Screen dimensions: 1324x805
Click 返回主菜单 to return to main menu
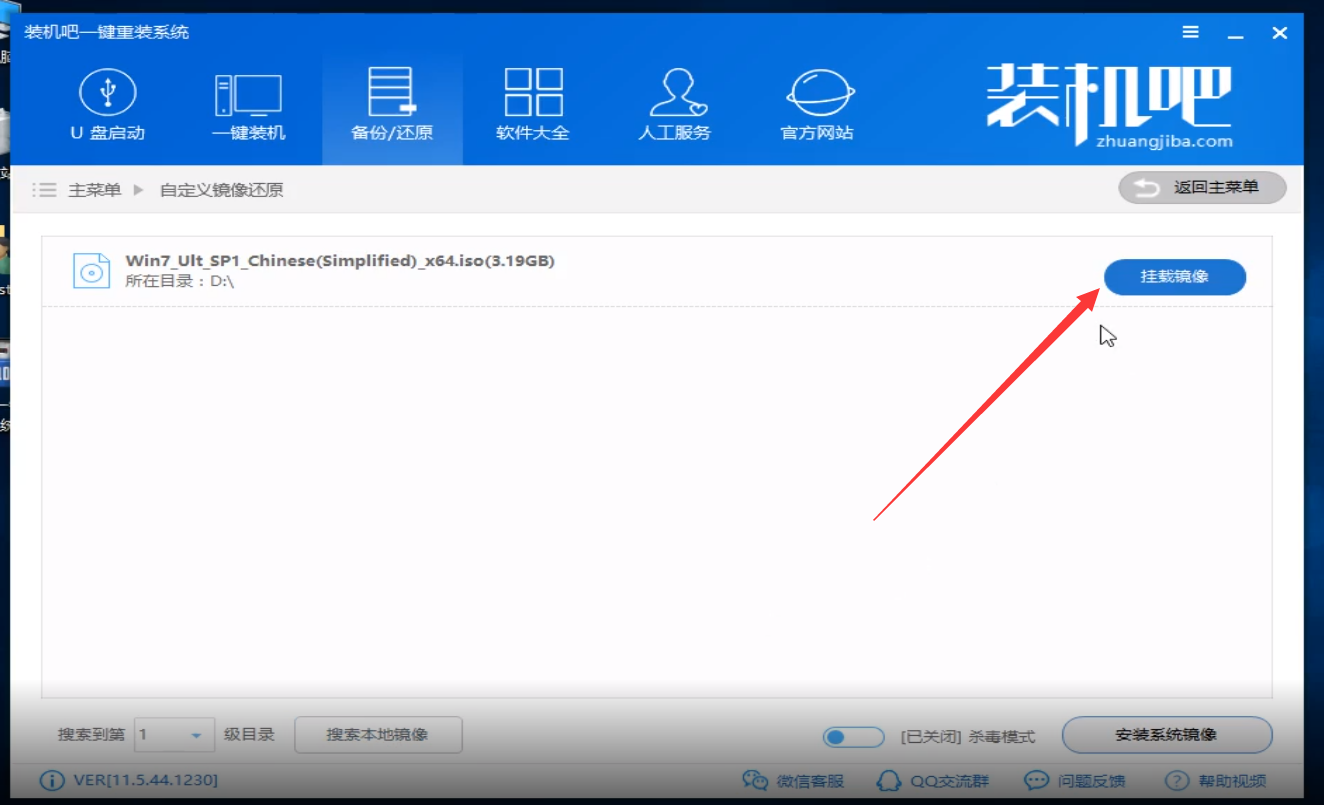1201,187
